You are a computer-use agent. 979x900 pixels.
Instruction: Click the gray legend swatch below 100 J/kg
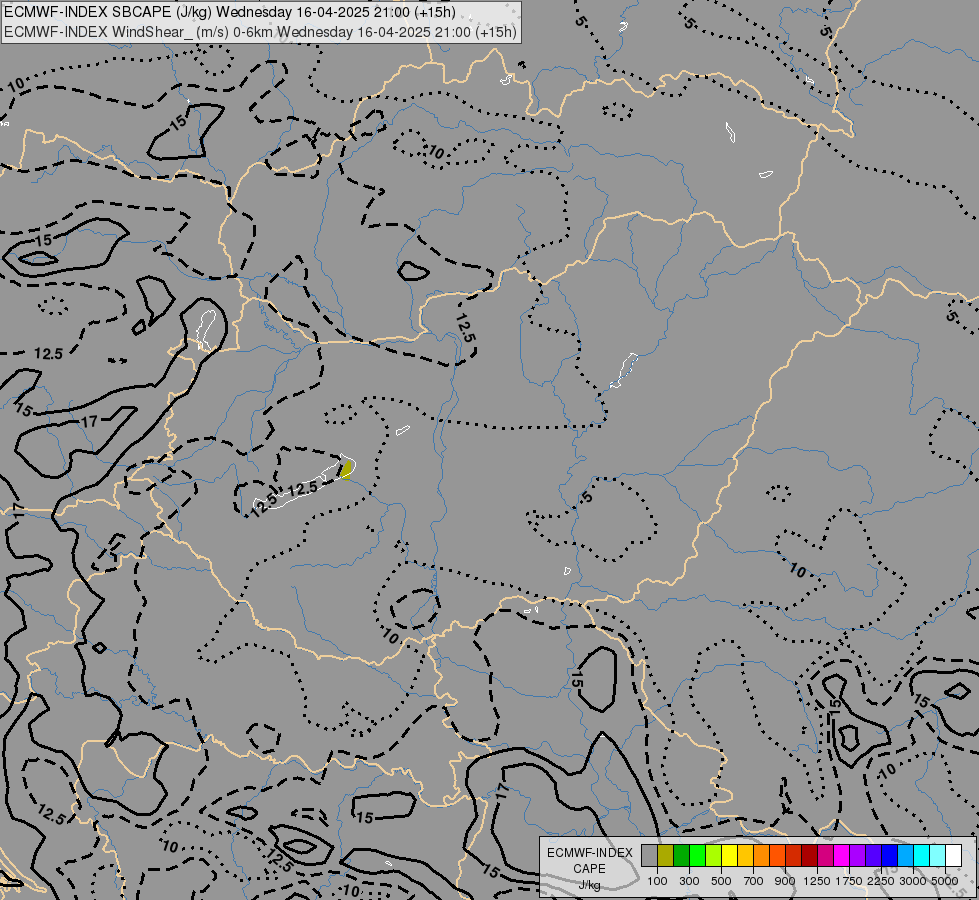[x=649, y=855]
